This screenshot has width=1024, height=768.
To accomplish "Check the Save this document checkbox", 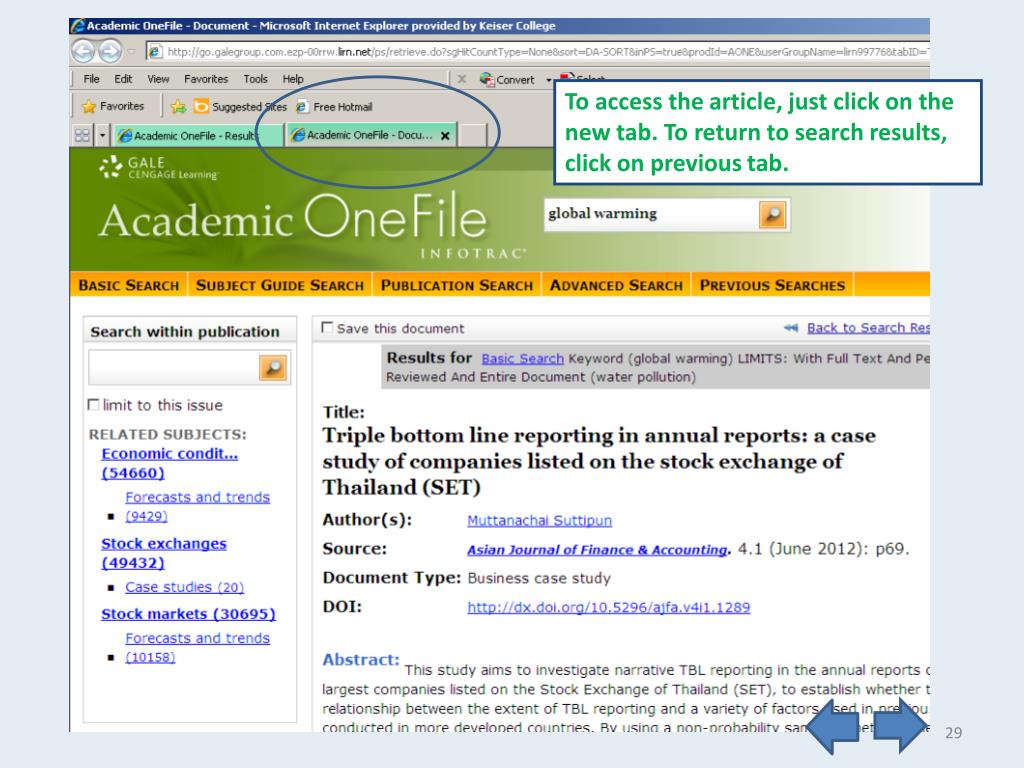I will (327, 327).
